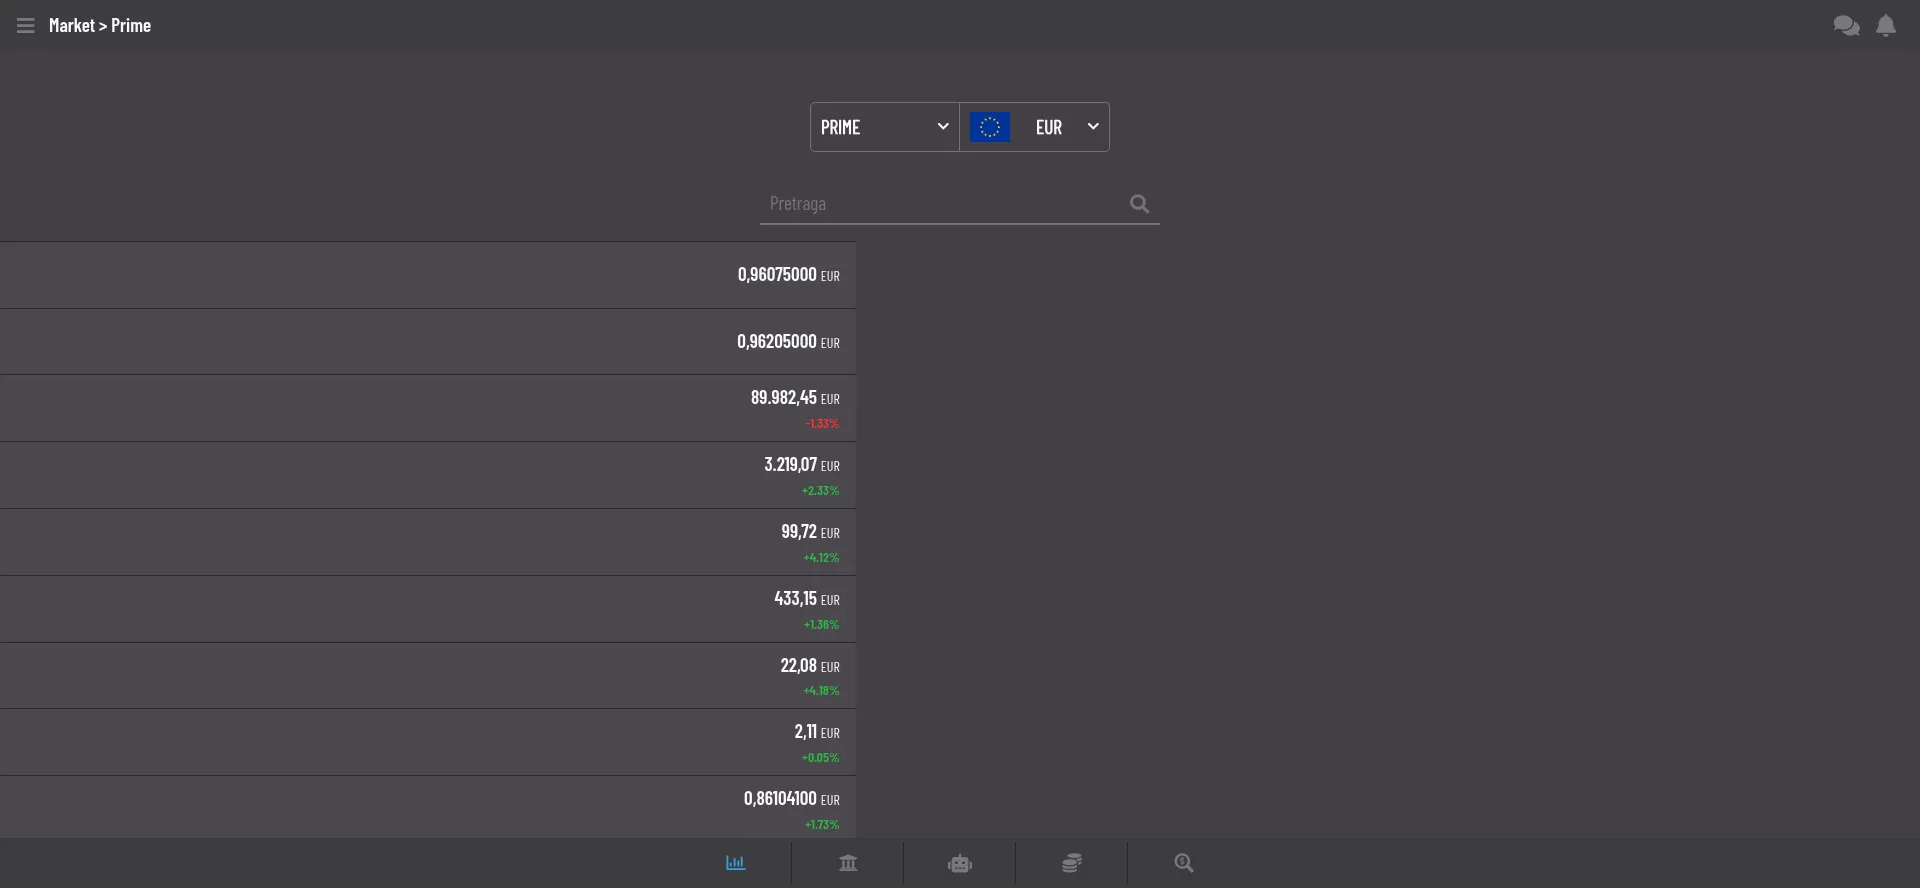Select the row priced 0,96075000 EUR

click(x=428, y=275)
